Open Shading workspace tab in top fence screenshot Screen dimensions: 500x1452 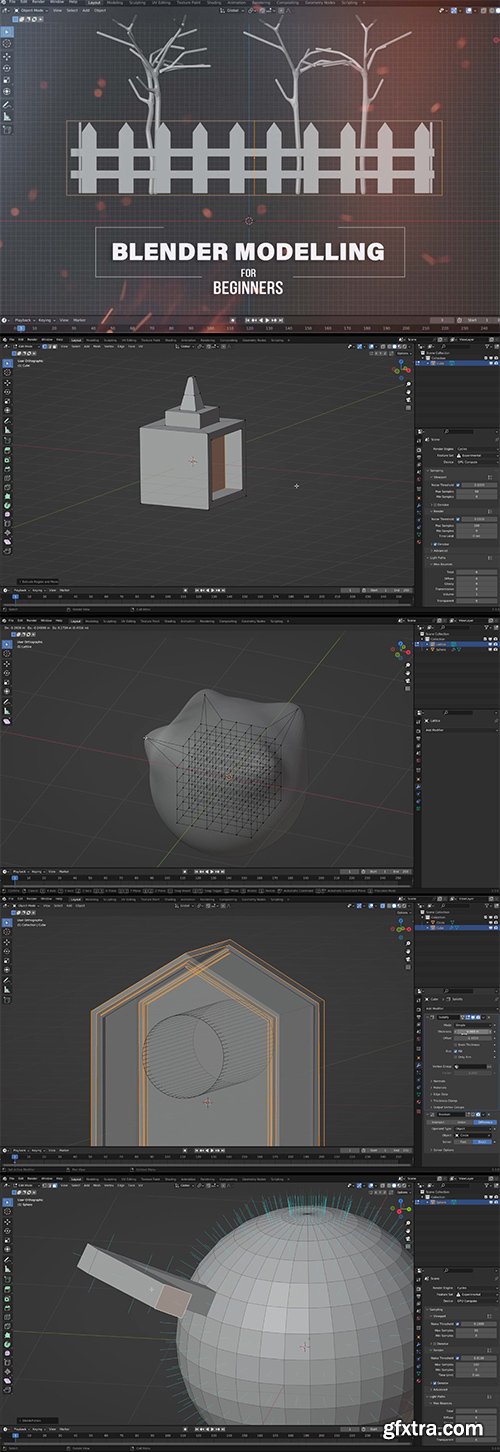point(214,2)
